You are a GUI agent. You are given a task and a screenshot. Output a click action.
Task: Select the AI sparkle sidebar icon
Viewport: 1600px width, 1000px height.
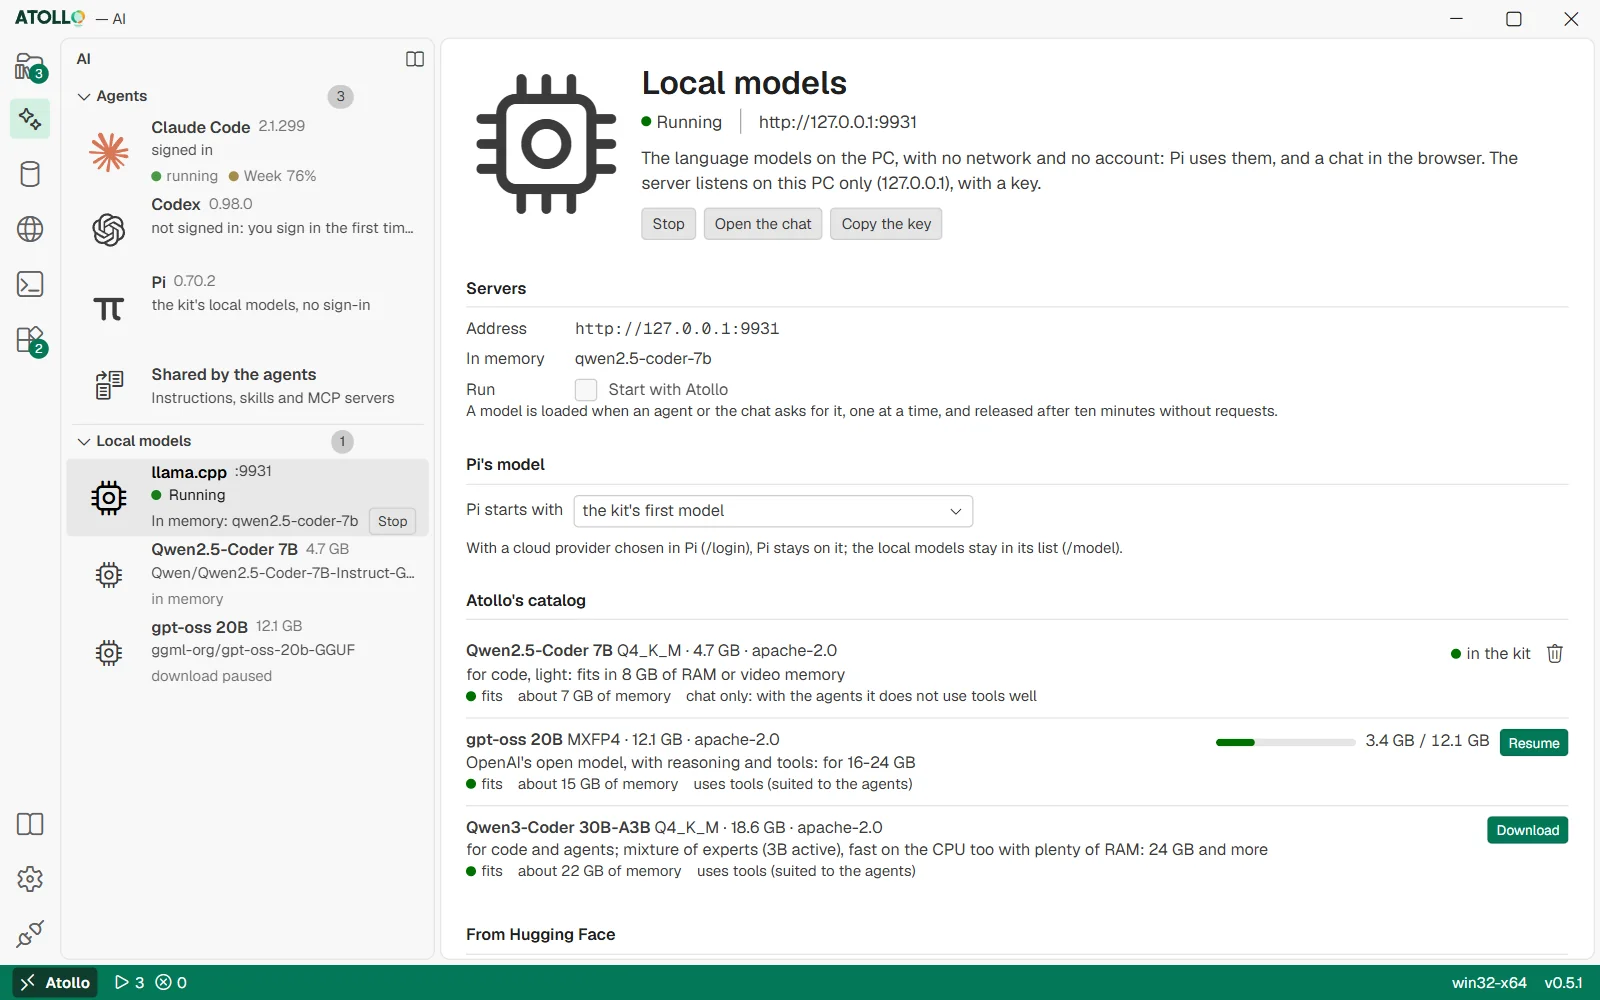(x=30, y=119)
